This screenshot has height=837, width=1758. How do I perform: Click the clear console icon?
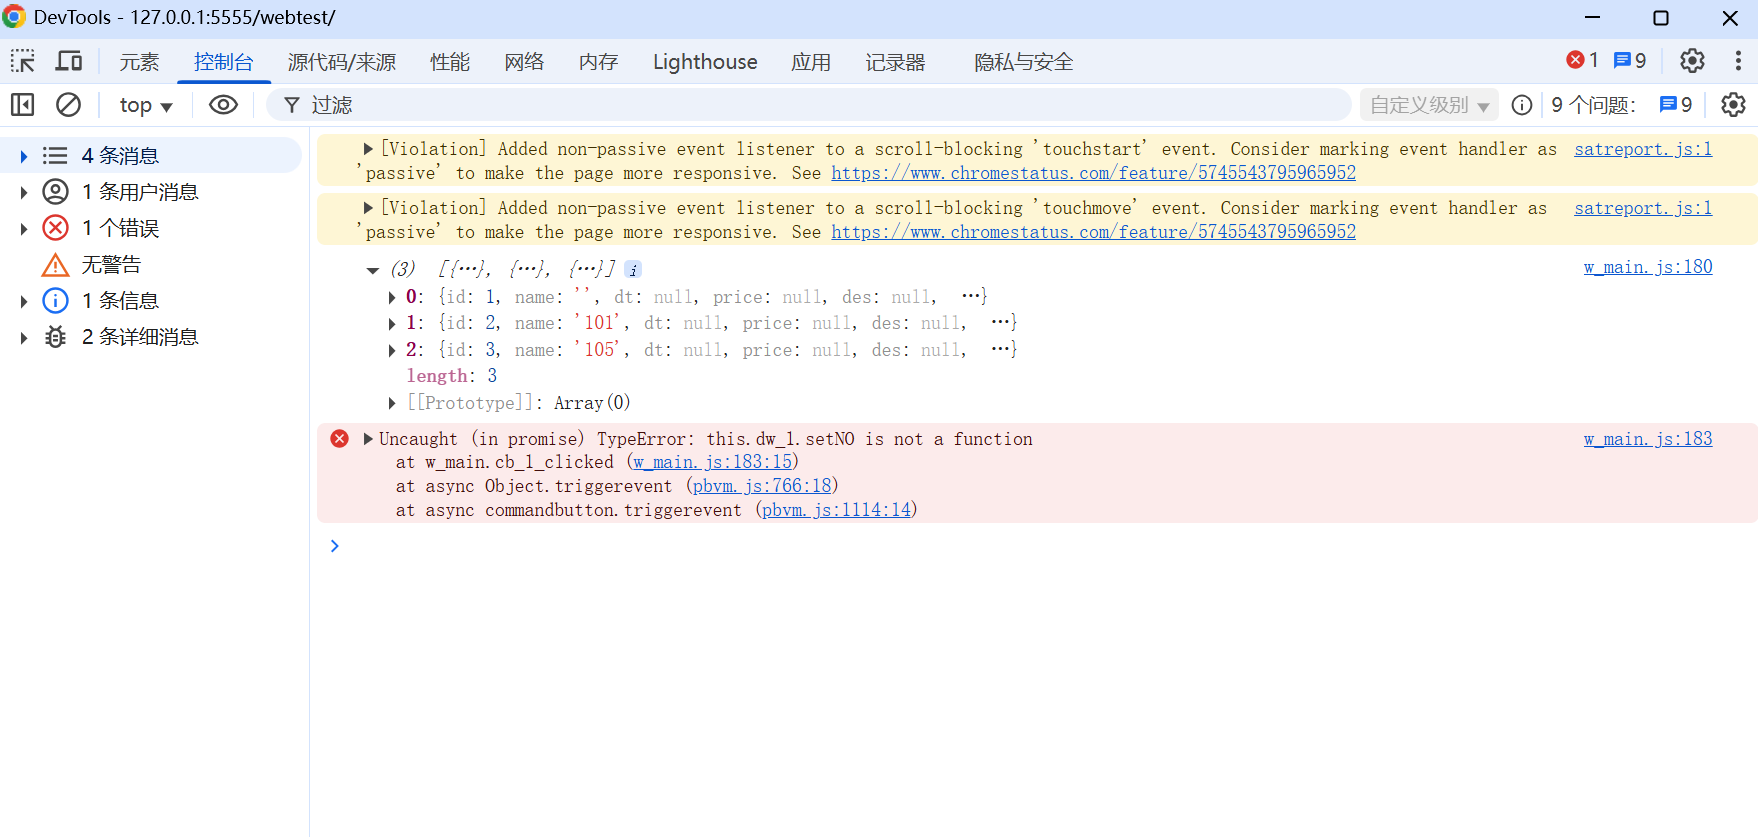(68, 105)
